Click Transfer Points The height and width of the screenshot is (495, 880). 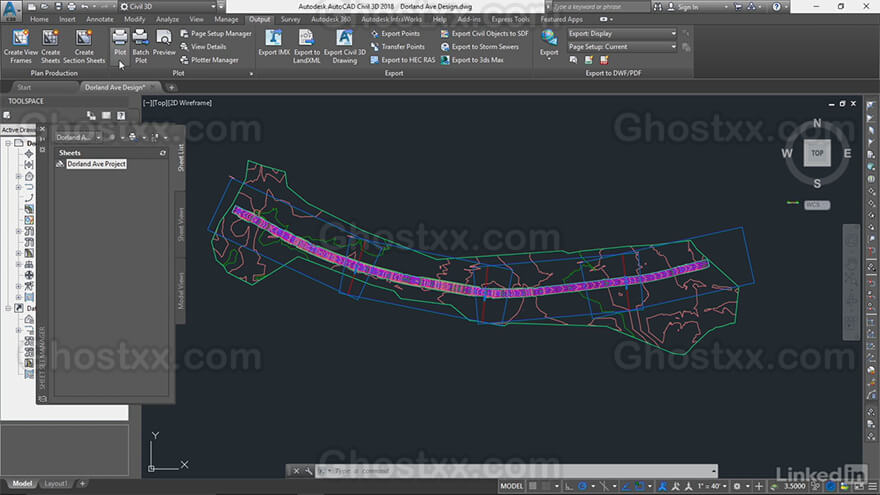(397, 47)
